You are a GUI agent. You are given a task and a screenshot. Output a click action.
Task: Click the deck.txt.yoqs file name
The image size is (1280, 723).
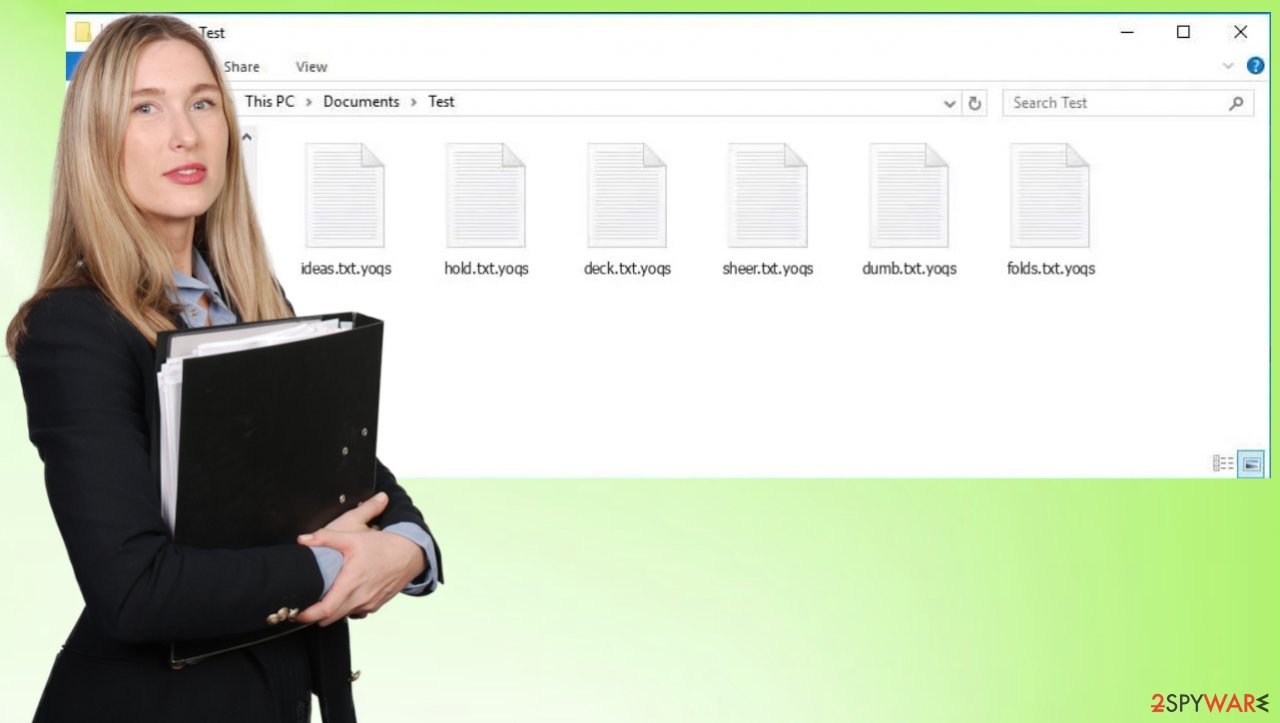coord(627,269)
